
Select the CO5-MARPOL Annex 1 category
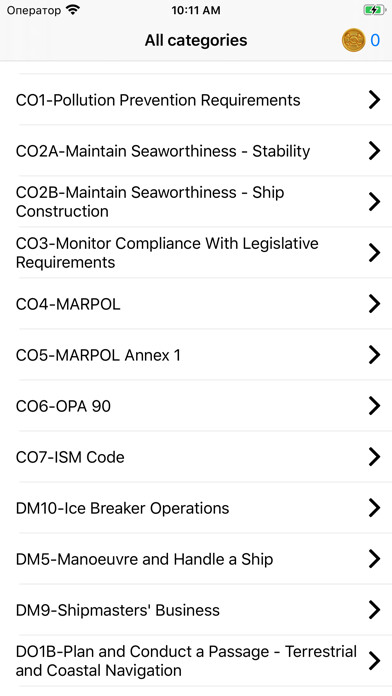[x=196, y=355]
